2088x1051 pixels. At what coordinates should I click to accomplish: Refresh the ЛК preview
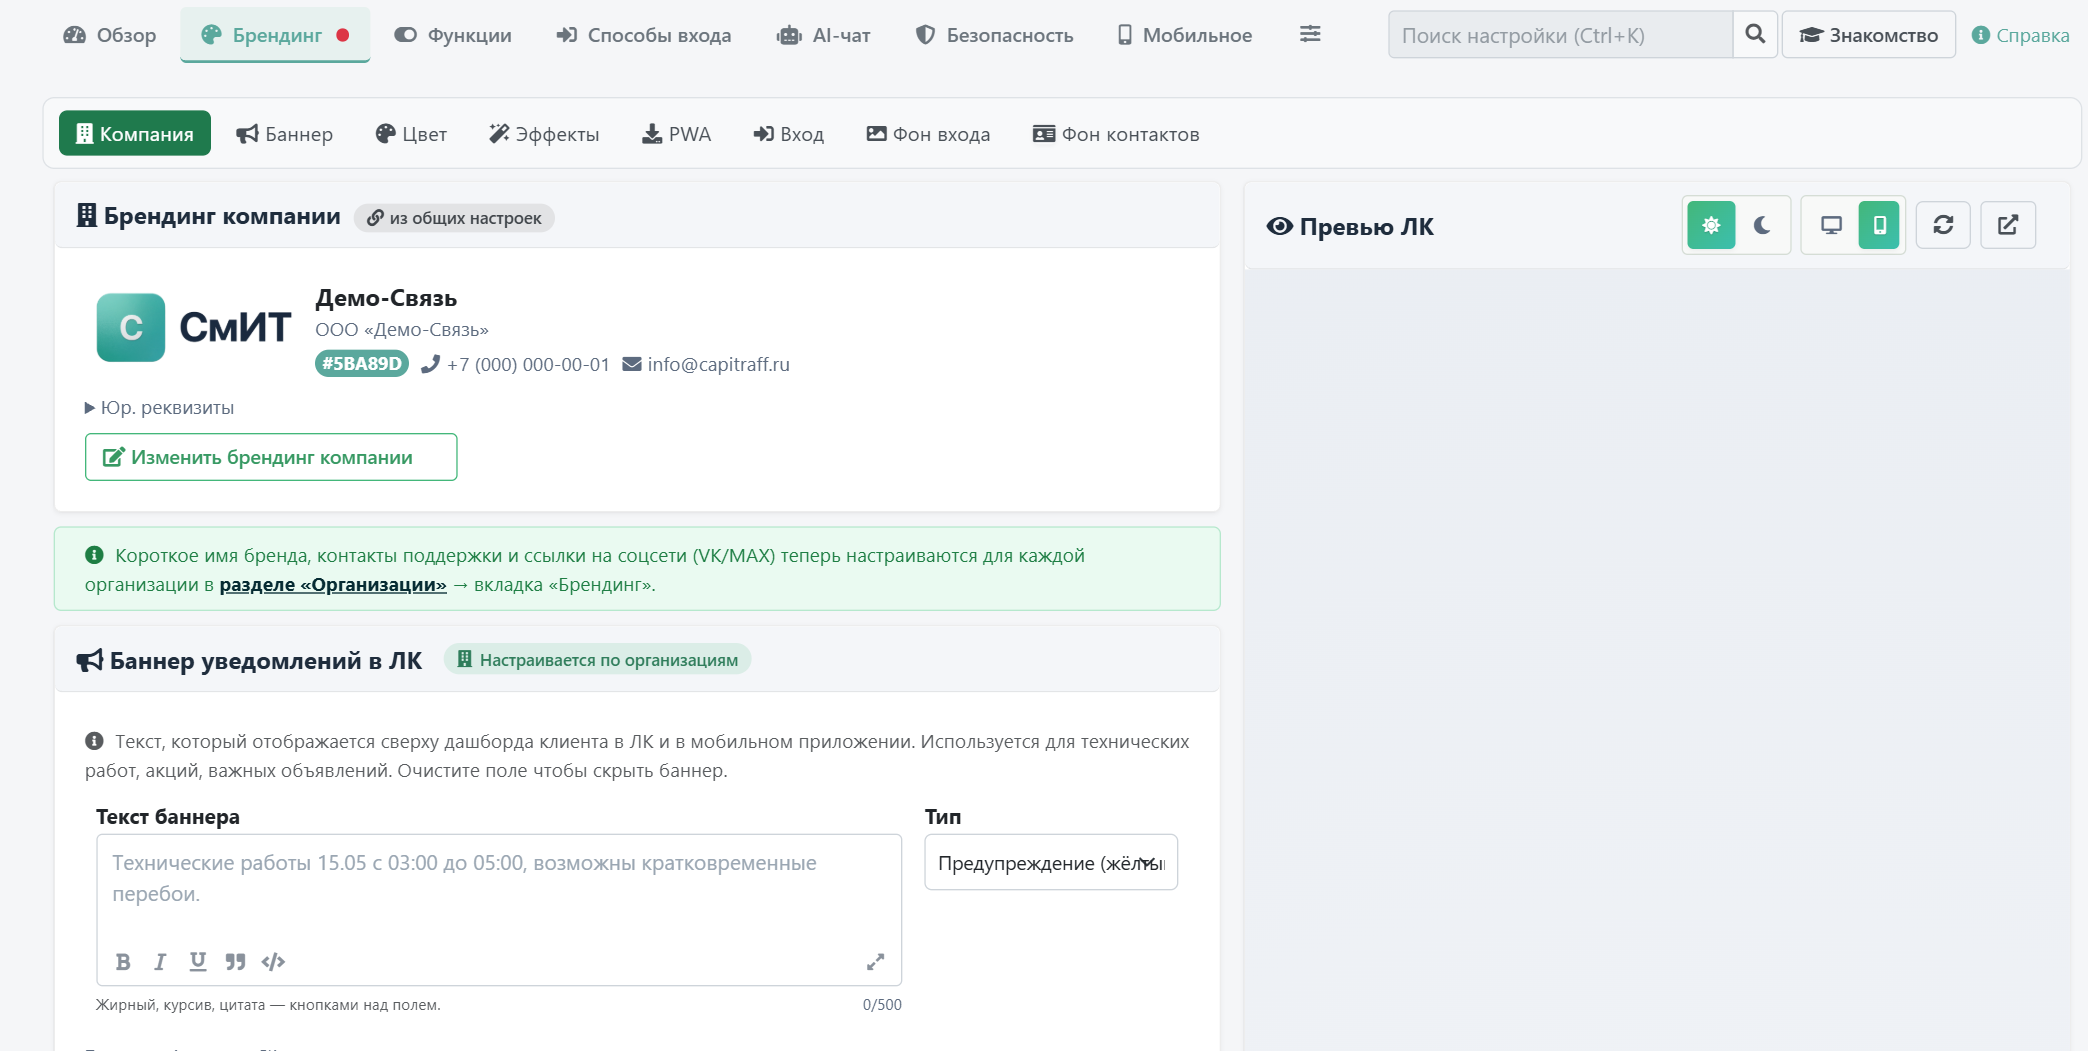(x=1943, y=225)
